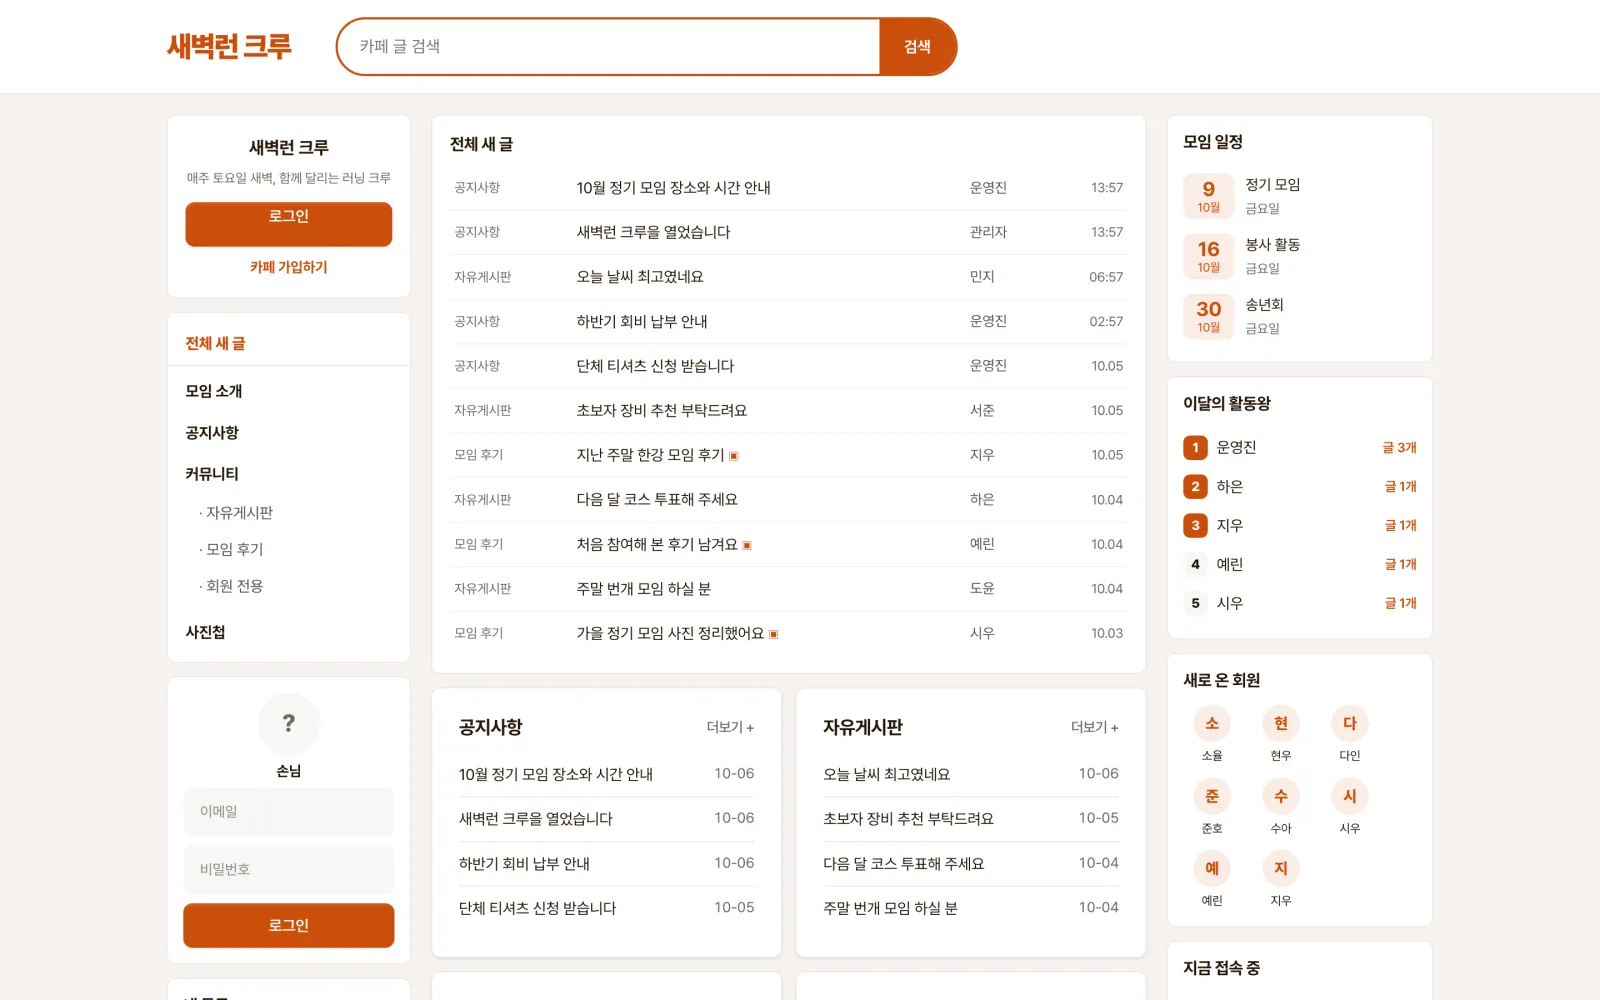The width and height of the screenshot is (1600, 1000).
Task: Click 글 3개 count next to 운영진
Action: point(1399,448)
